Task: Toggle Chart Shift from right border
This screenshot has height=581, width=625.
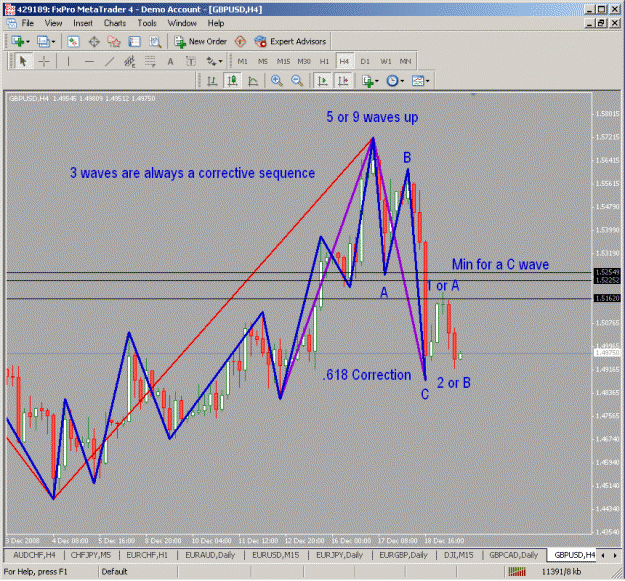Action: coord(343,81)
